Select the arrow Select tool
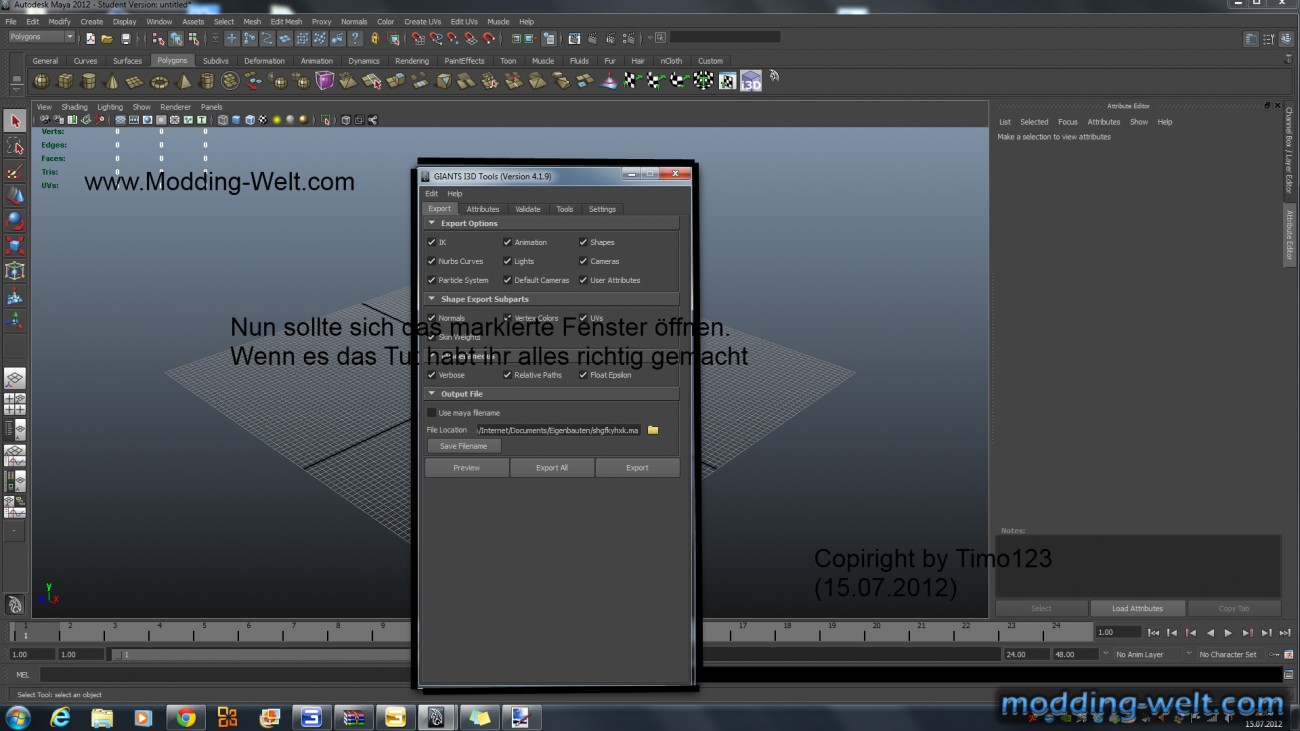Image resolution: width=1300 pixels, height=731 pixels. [14, 121]
